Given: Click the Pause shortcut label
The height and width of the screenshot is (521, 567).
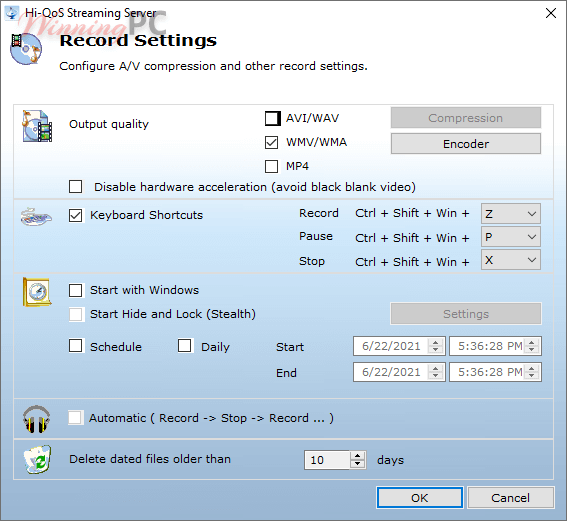Looking at the screenshot, I should point(316,236).
